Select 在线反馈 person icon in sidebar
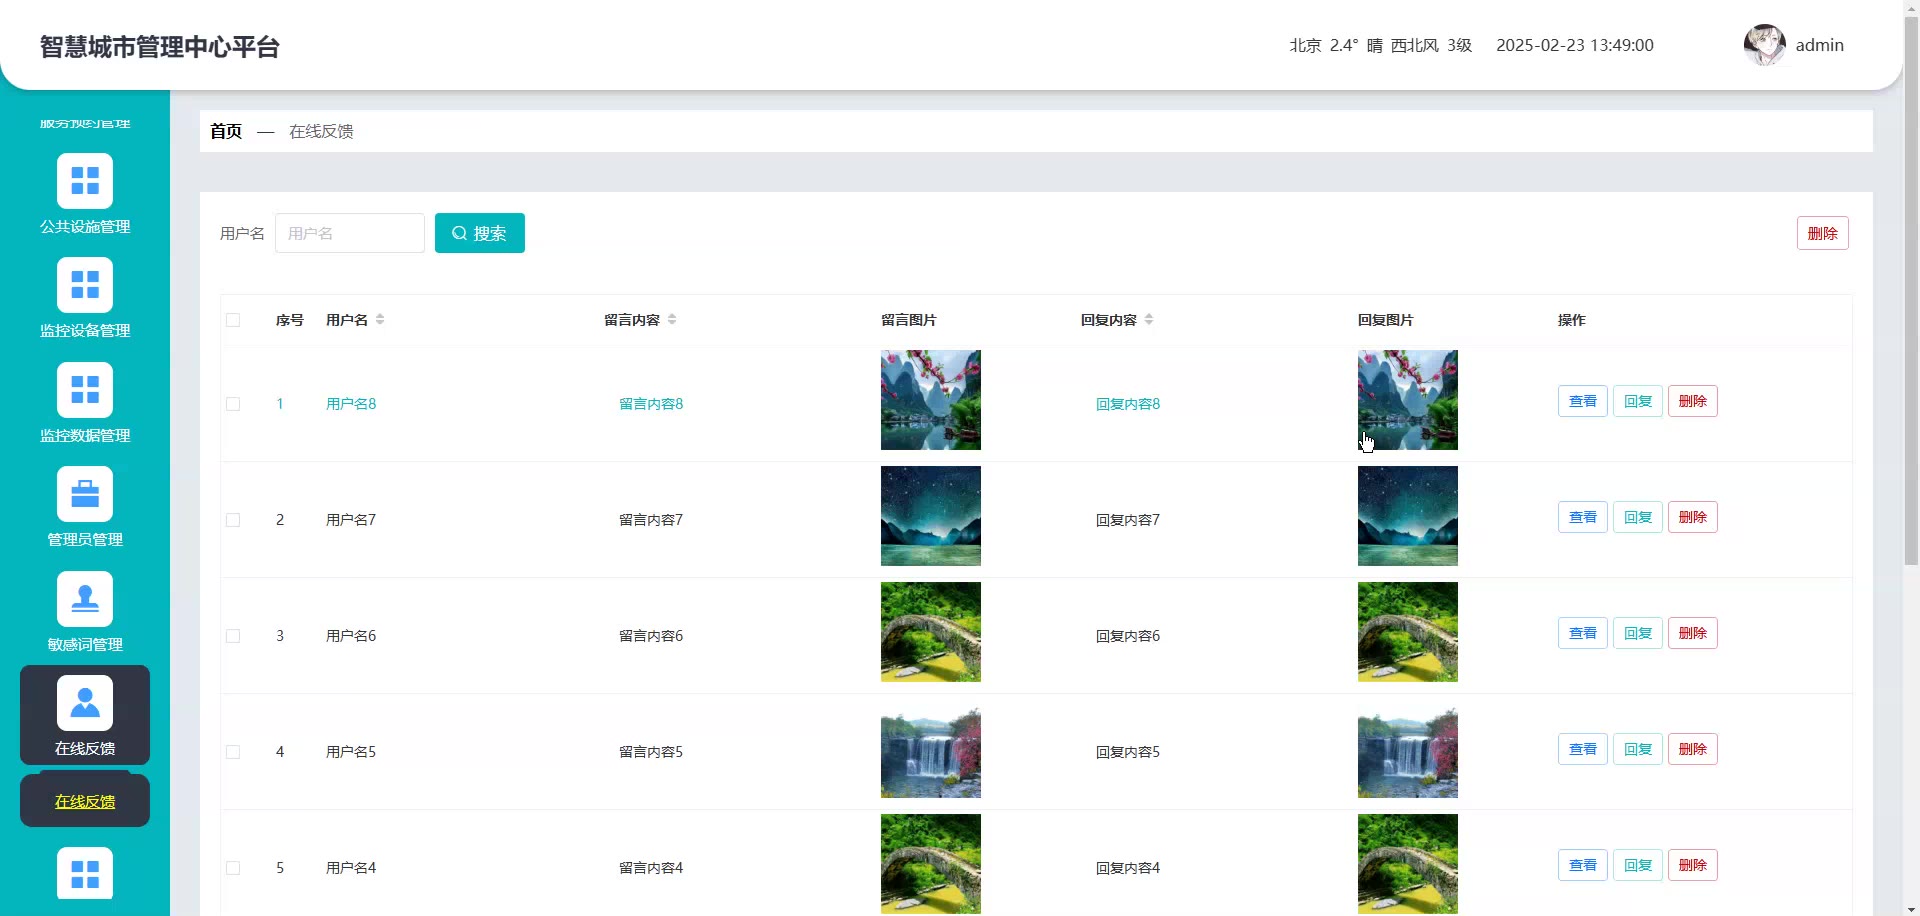1920x916 pixels. point(85,703)
